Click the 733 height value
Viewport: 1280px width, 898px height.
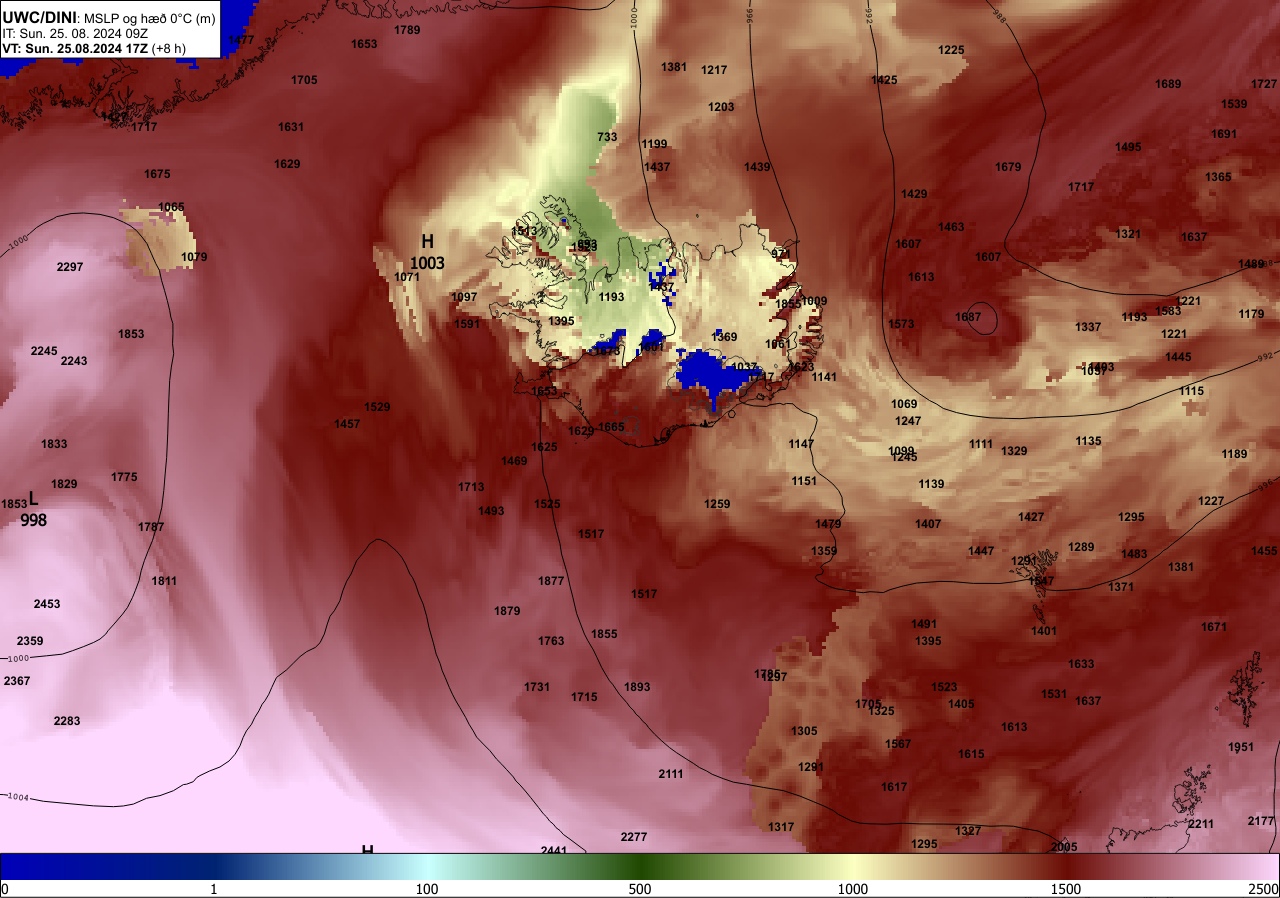pyautogui.click(x=607, y=137)
